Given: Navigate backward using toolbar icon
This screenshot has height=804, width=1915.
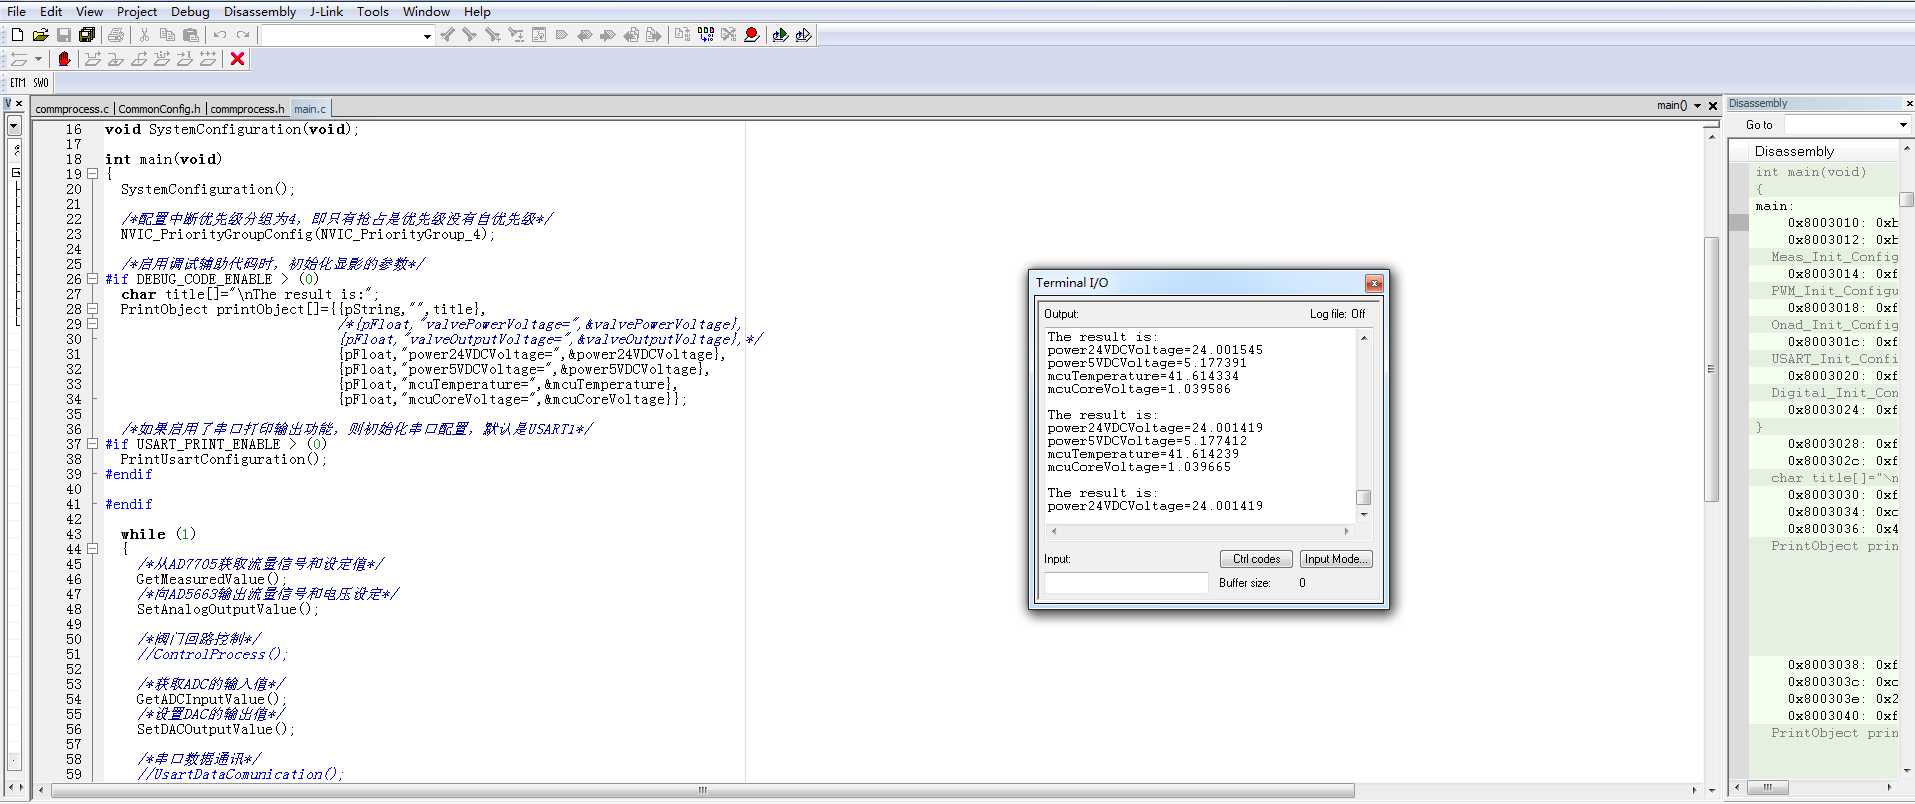Looking at the screenshot, I should tap(631, 35).
